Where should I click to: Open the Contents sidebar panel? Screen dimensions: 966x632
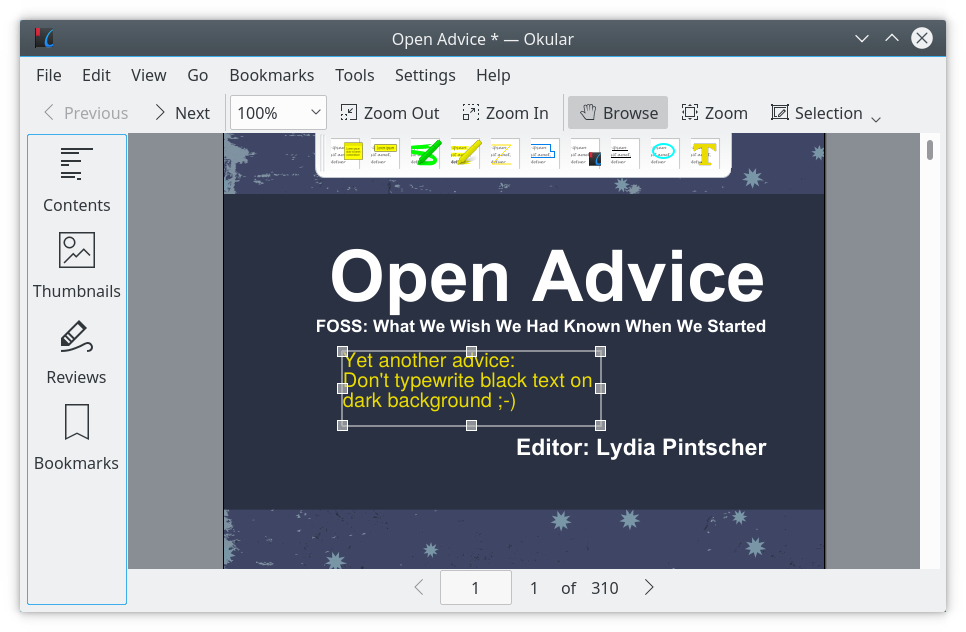(77, 180)
